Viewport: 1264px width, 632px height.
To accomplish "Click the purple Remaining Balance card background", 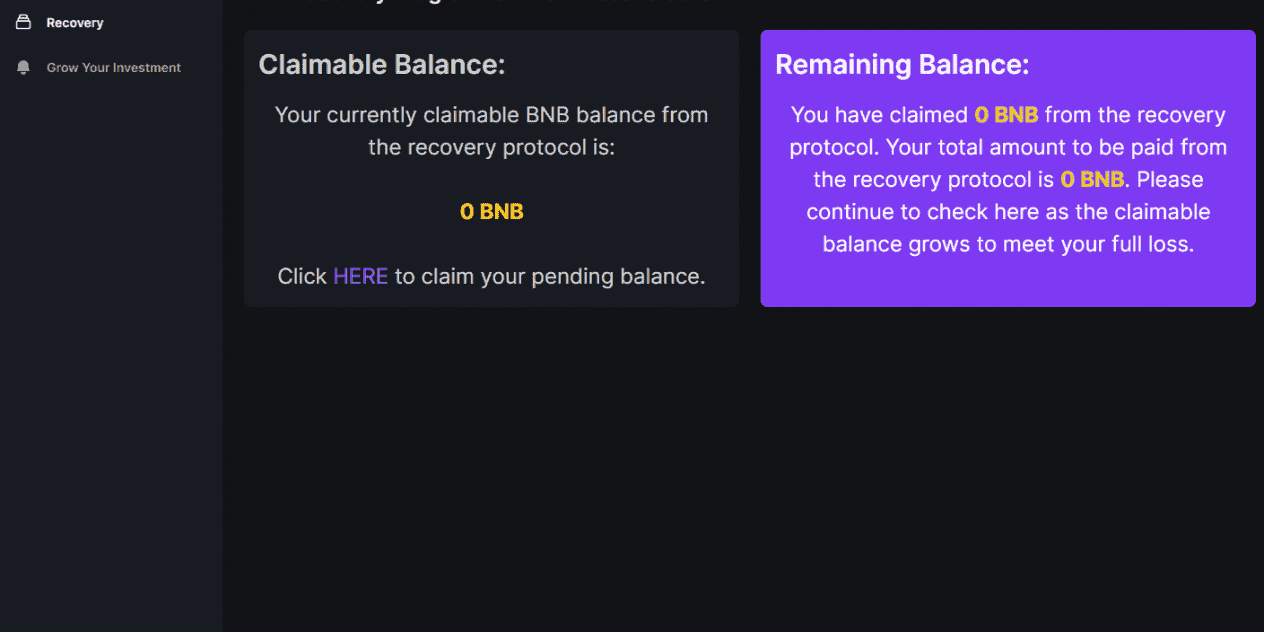I will tap(1008, 280).
